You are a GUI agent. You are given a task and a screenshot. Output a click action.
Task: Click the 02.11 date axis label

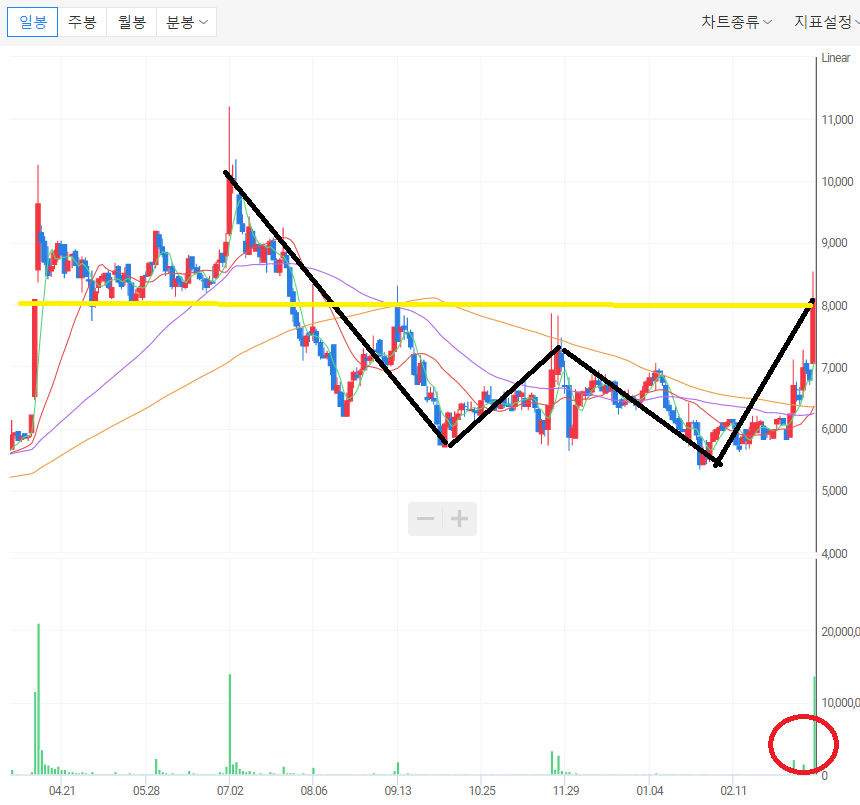(733, 790)
